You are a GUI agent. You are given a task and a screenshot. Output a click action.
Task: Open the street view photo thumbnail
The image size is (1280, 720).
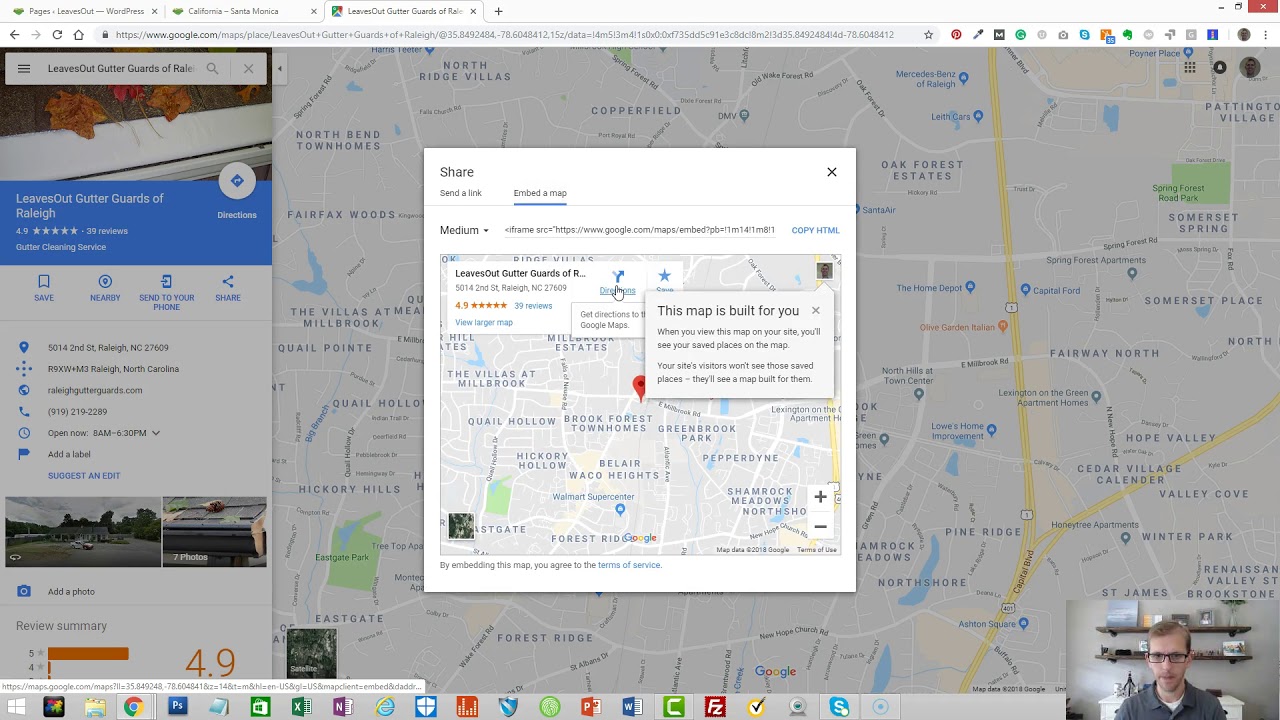coord(82,532)
